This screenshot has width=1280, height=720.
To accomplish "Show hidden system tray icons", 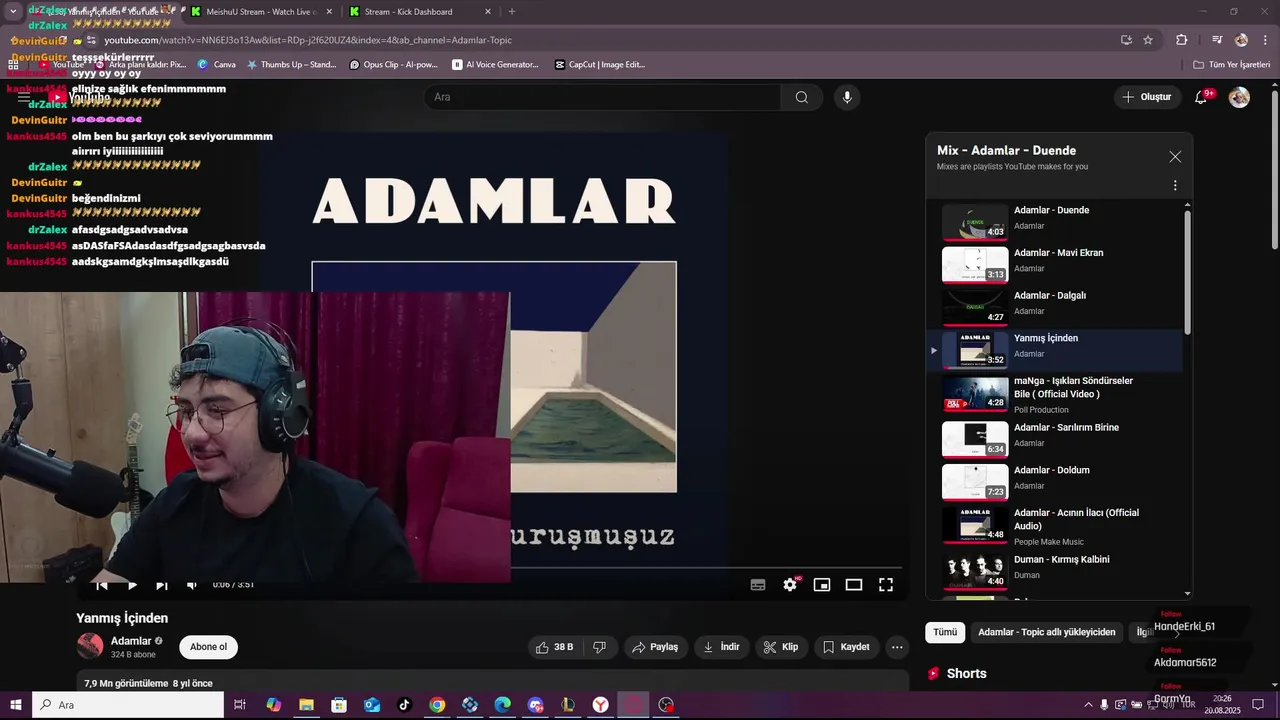I will (x=1089, y=705).
